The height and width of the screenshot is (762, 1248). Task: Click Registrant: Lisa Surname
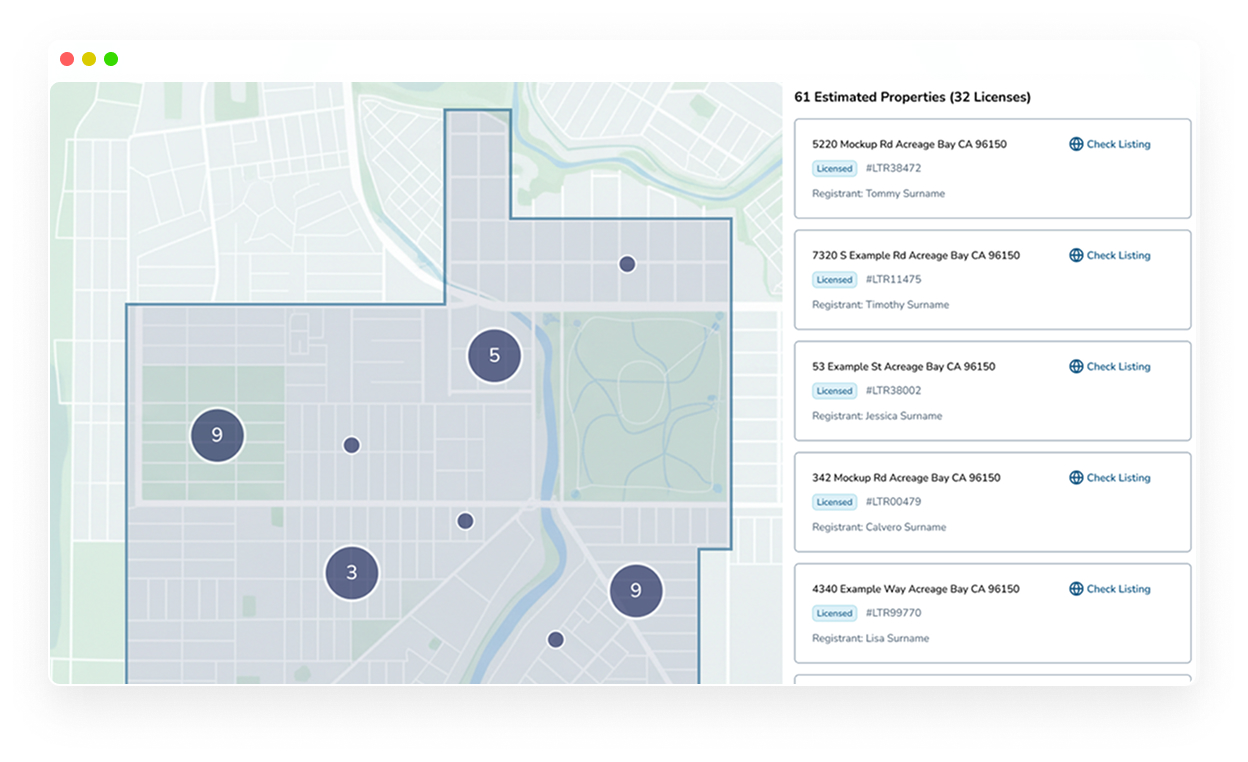pyautogui.click(x=870, y=637)
